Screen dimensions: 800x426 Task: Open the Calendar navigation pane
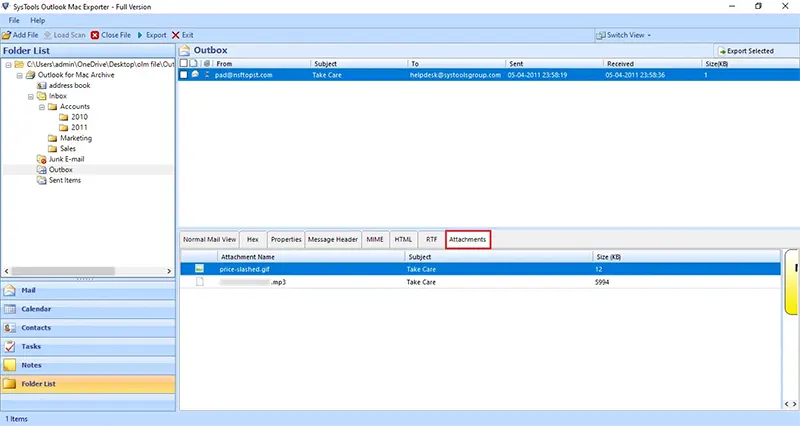[88, 309]
